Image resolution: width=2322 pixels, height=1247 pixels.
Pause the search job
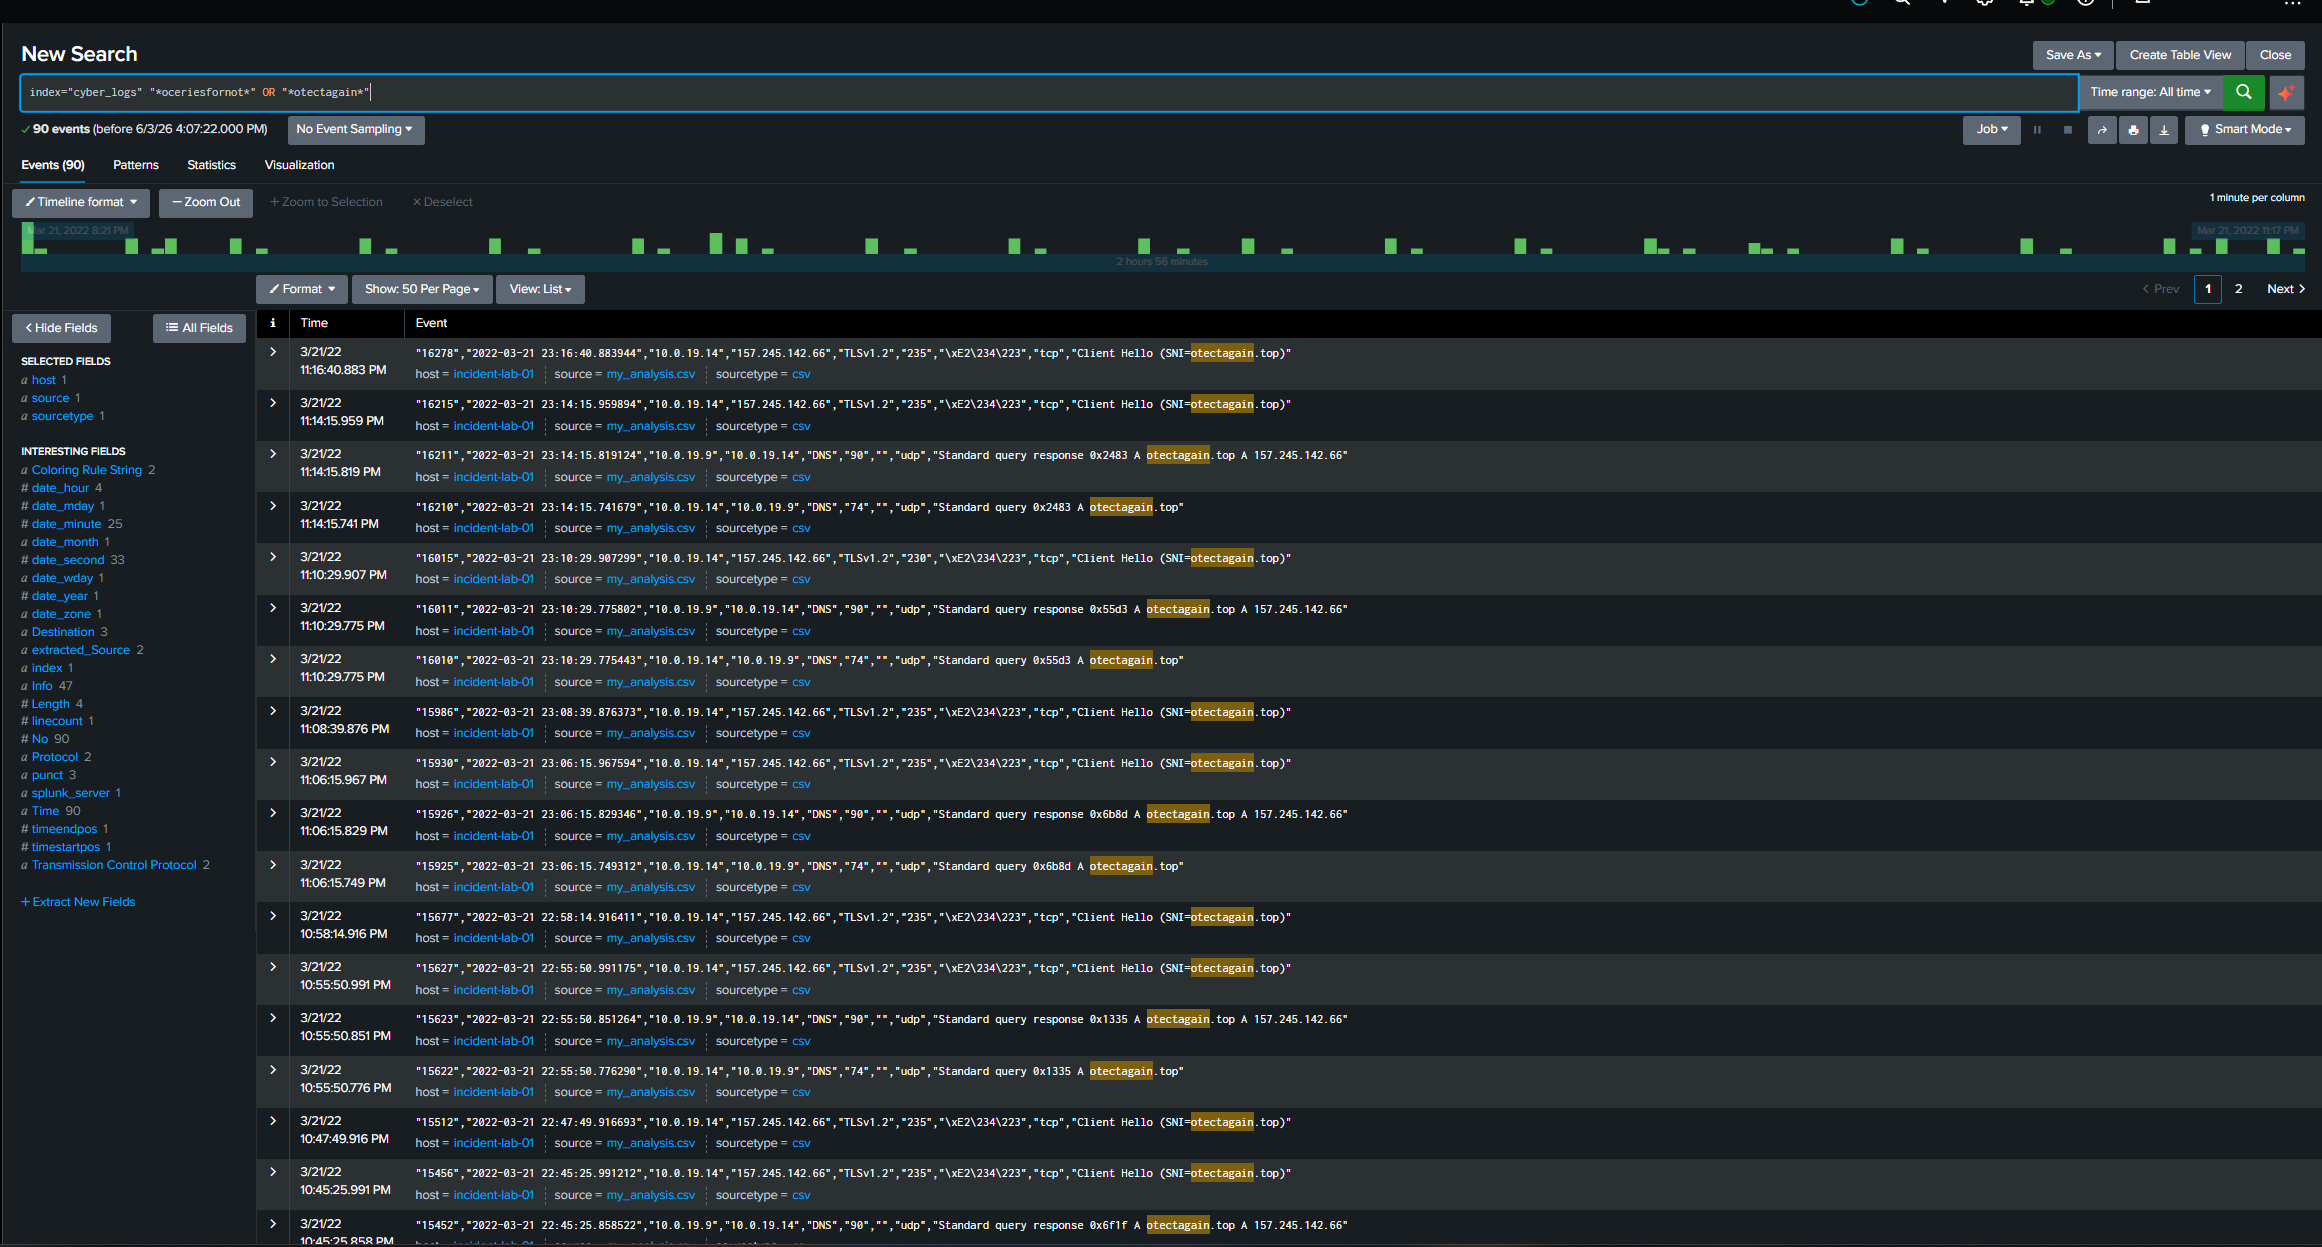[2037, 130]
